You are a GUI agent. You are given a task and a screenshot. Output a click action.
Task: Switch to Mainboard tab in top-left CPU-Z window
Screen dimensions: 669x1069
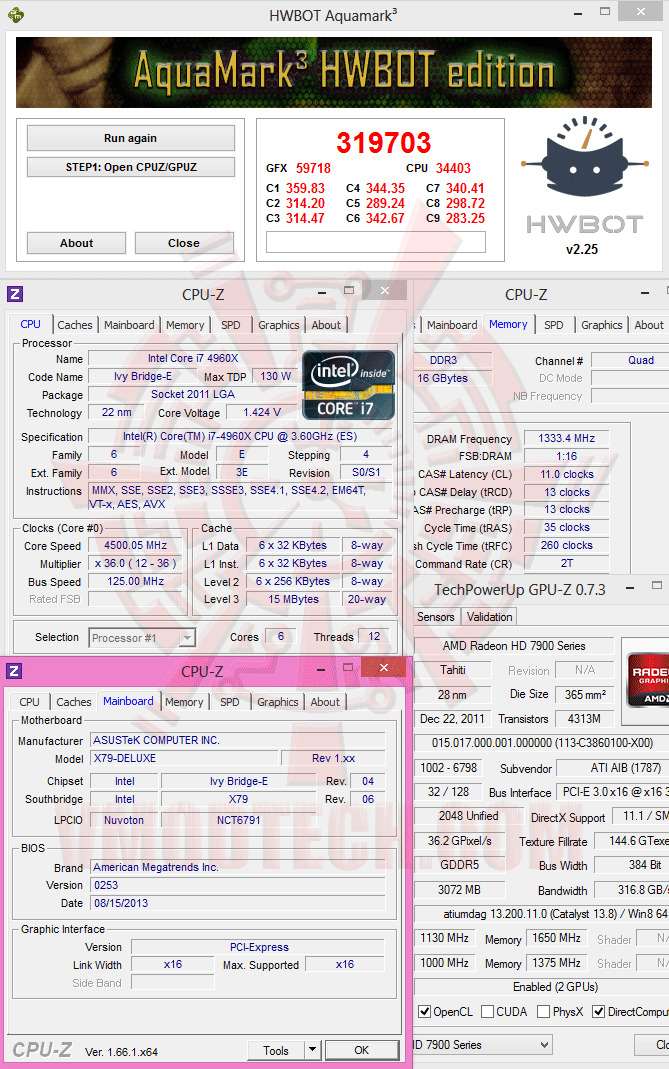[129, 325]
